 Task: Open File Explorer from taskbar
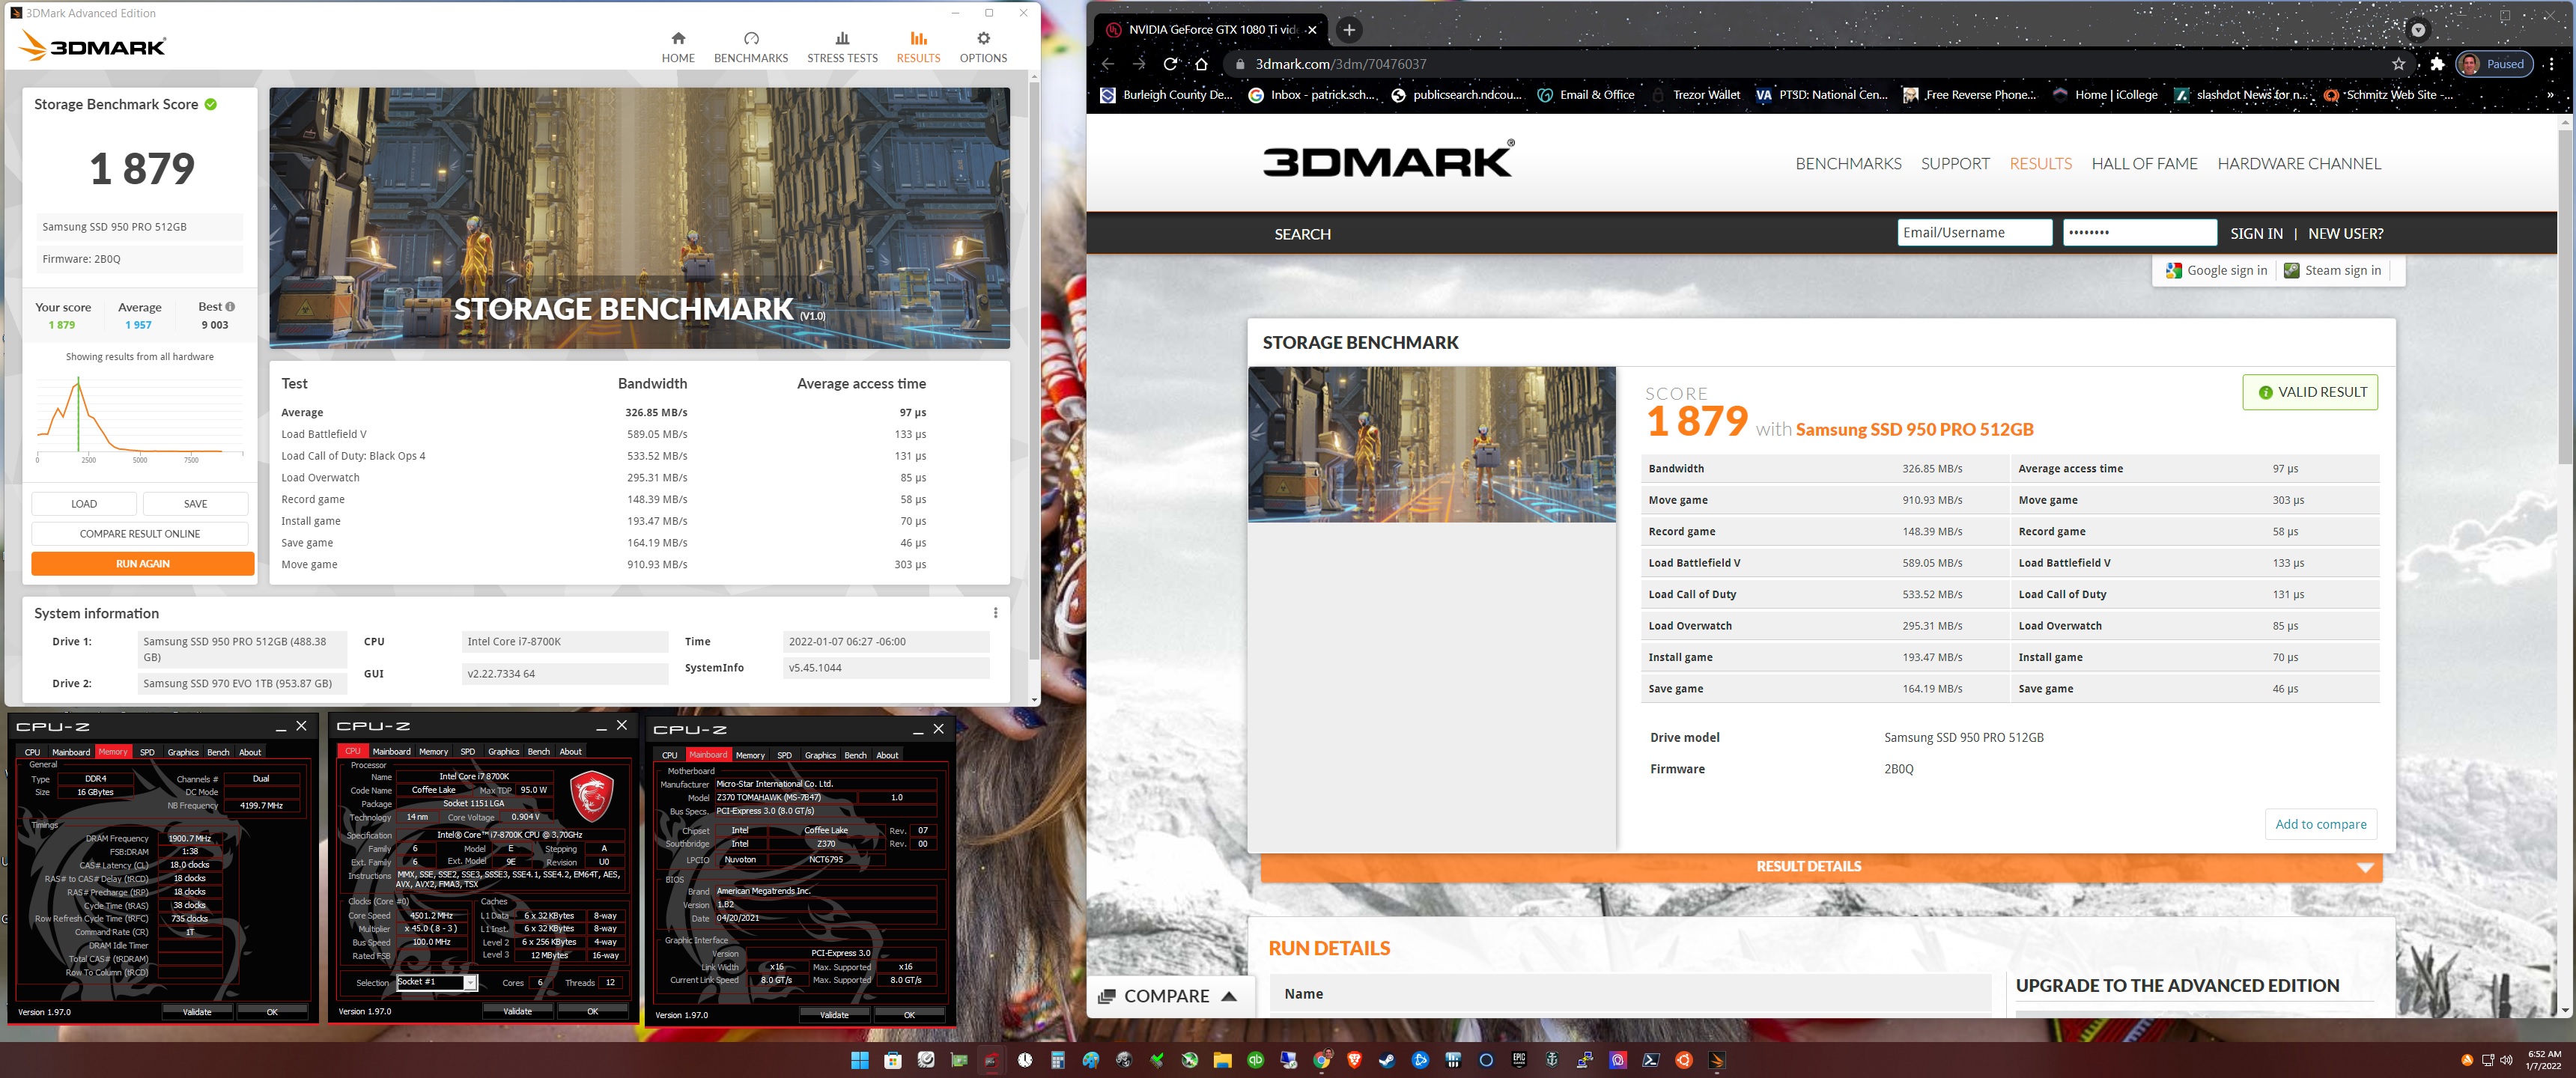pyautogui.click(x=1222, y=1060)
